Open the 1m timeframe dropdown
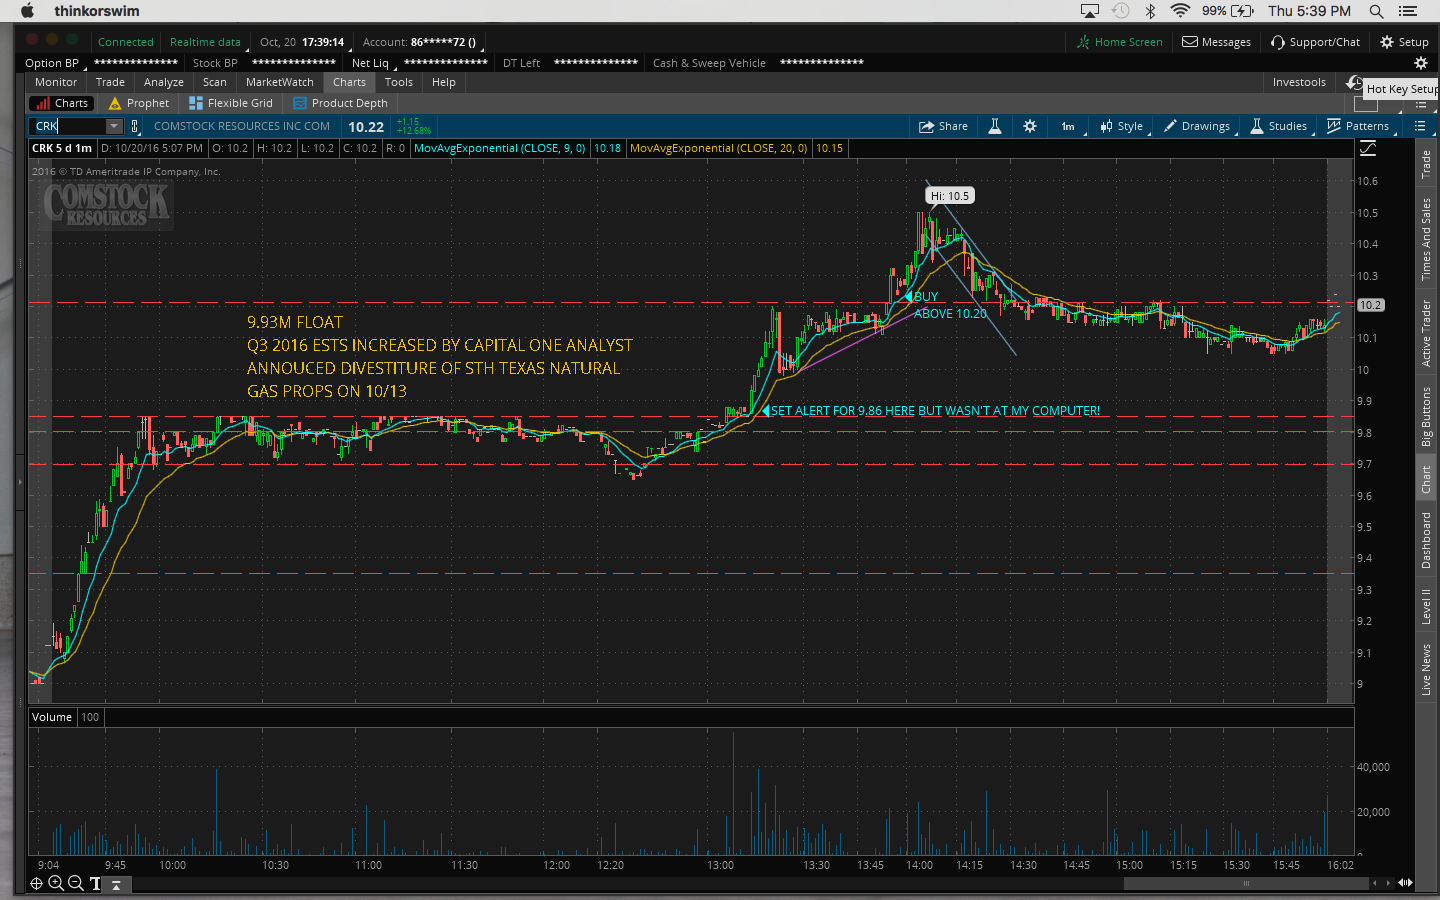Screen dimensions: 1440x900 coord(1068,126)
